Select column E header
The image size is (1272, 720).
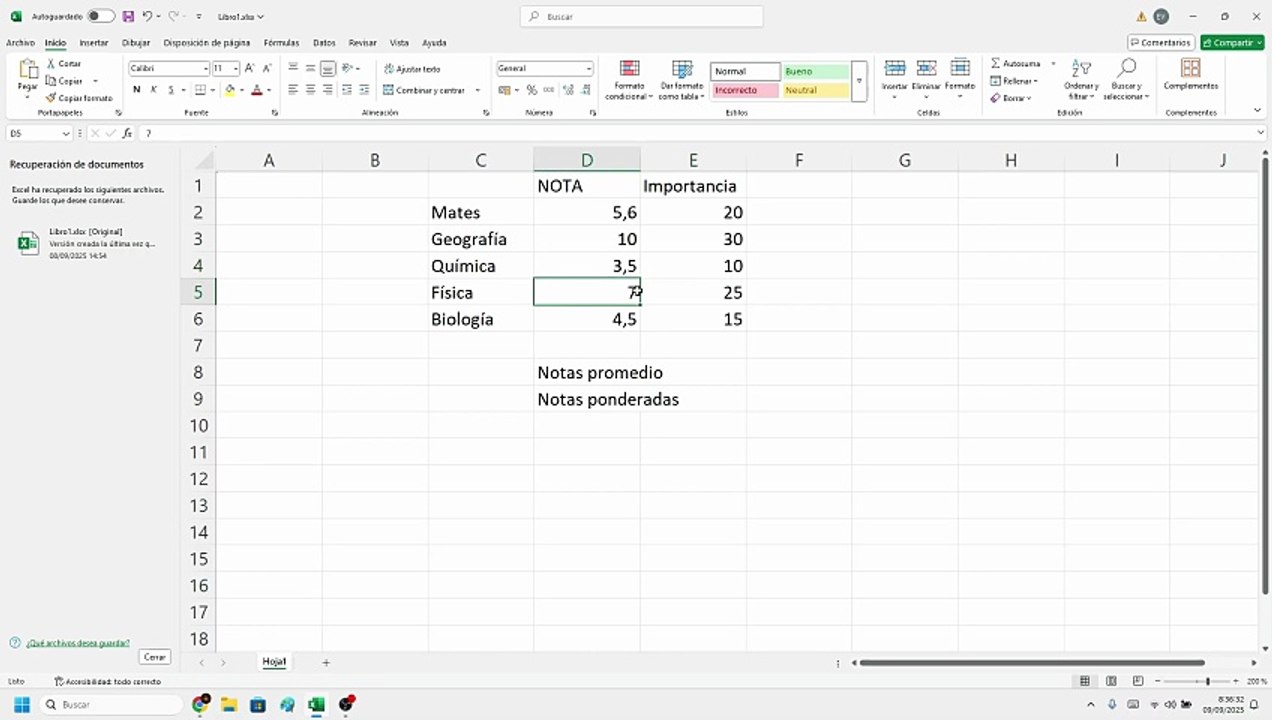(693, 159)
